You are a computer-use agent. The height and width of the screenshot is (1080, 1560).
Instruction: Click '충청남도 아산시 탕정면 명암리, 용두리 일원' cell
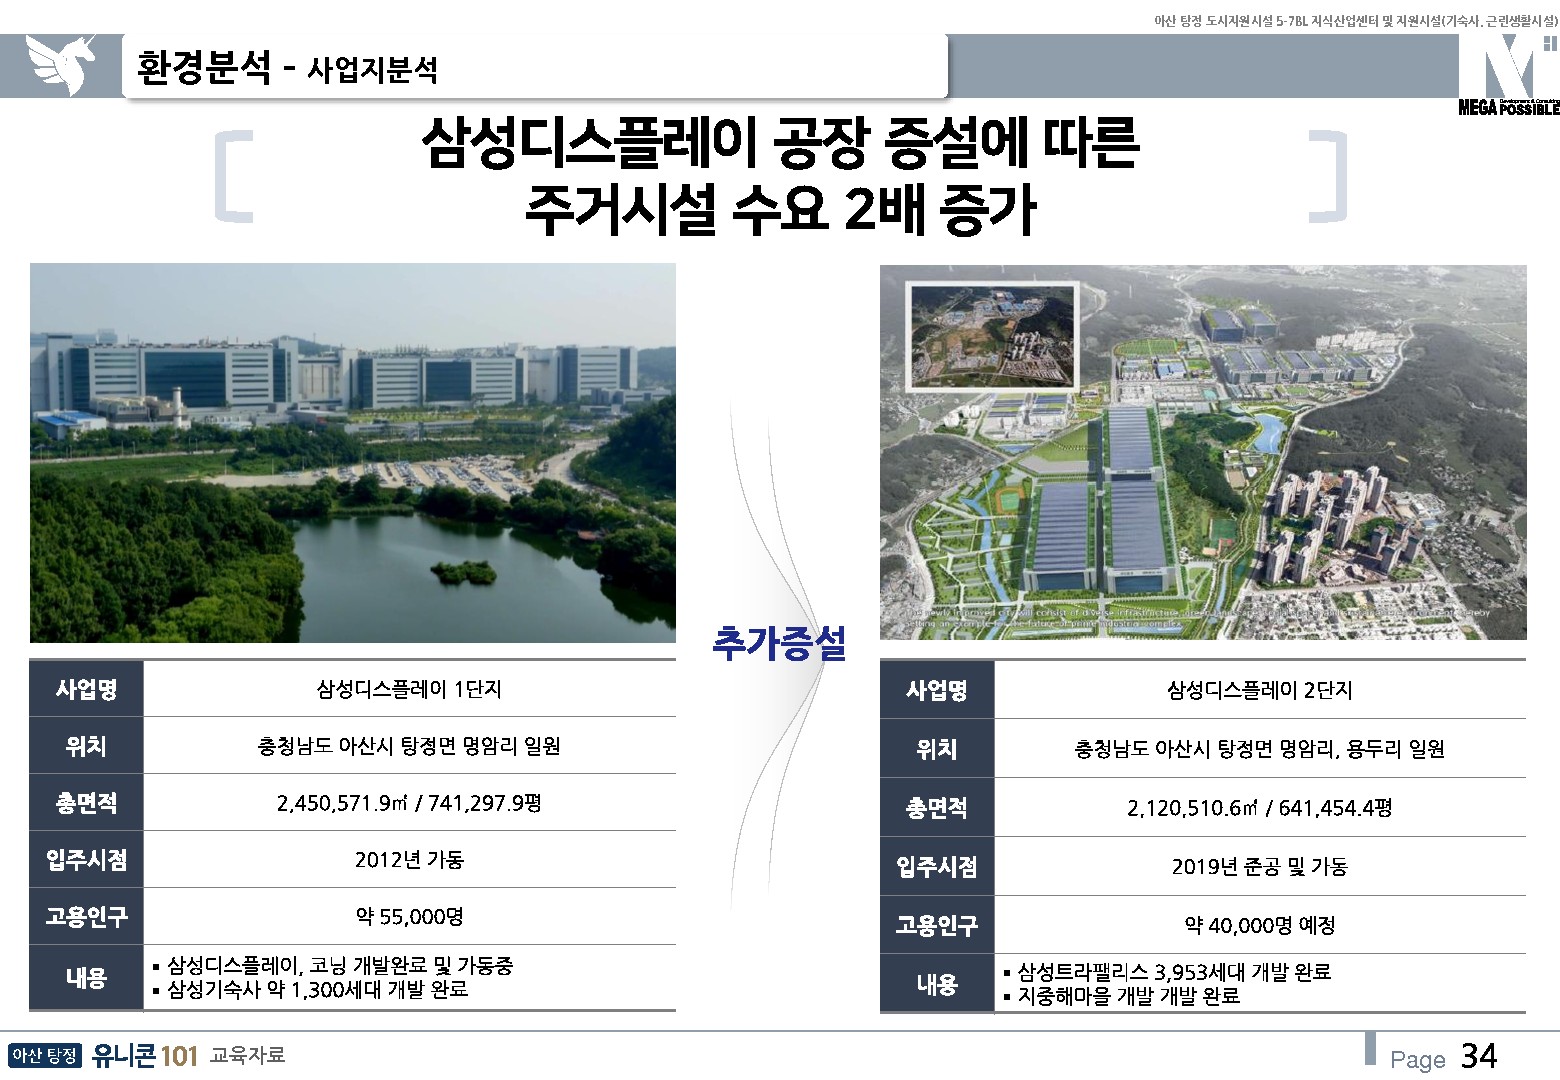point(1260,749)
